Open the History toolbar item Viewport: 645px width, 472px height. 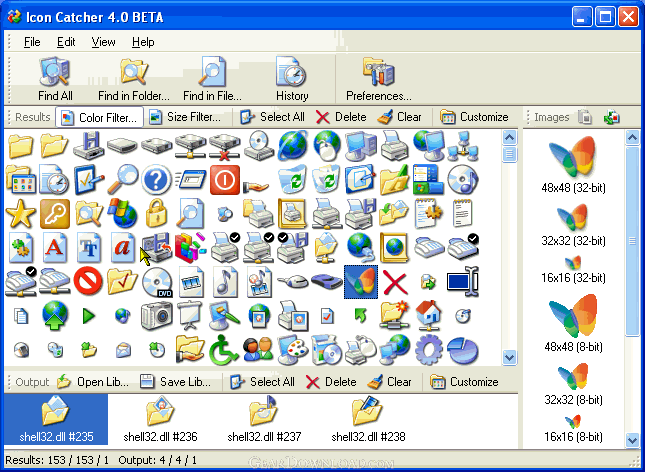pos(292,79)
